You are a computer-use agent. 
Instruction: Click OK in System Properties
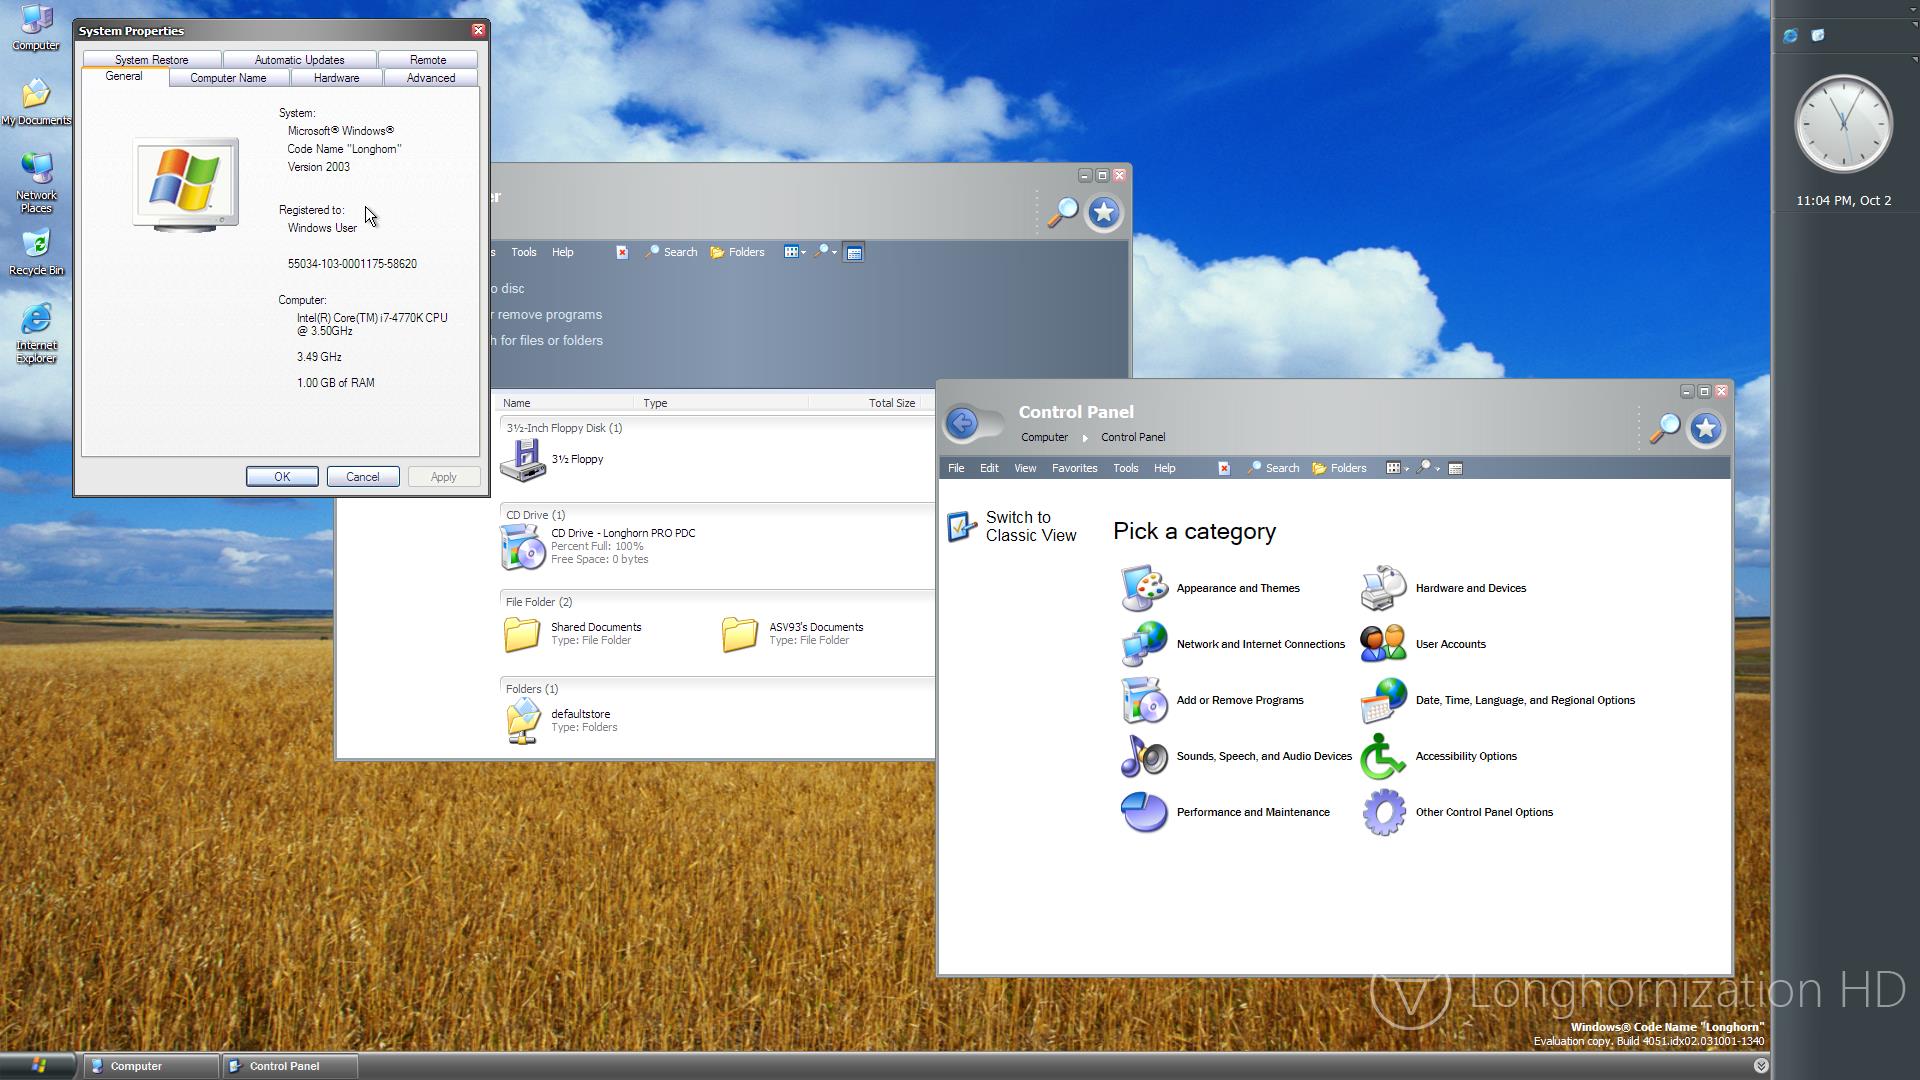[282, 477]
